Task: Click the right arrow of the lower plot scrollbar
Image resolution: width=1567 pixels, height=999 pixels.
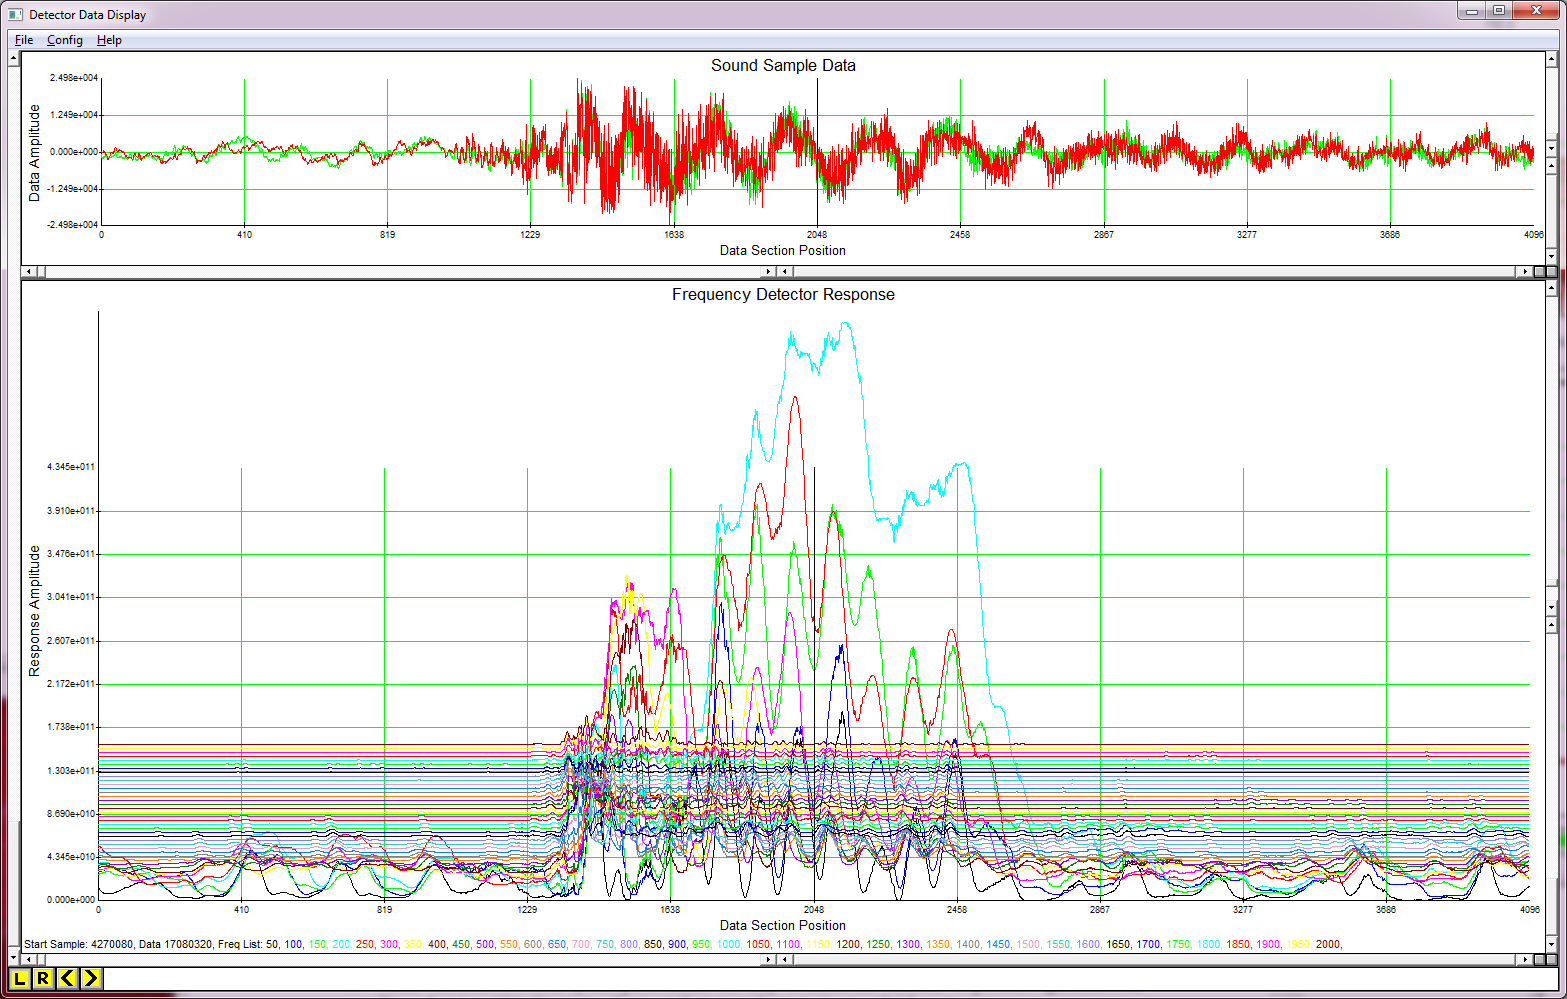Action: pyautogui.click(x=1524, y=959)
